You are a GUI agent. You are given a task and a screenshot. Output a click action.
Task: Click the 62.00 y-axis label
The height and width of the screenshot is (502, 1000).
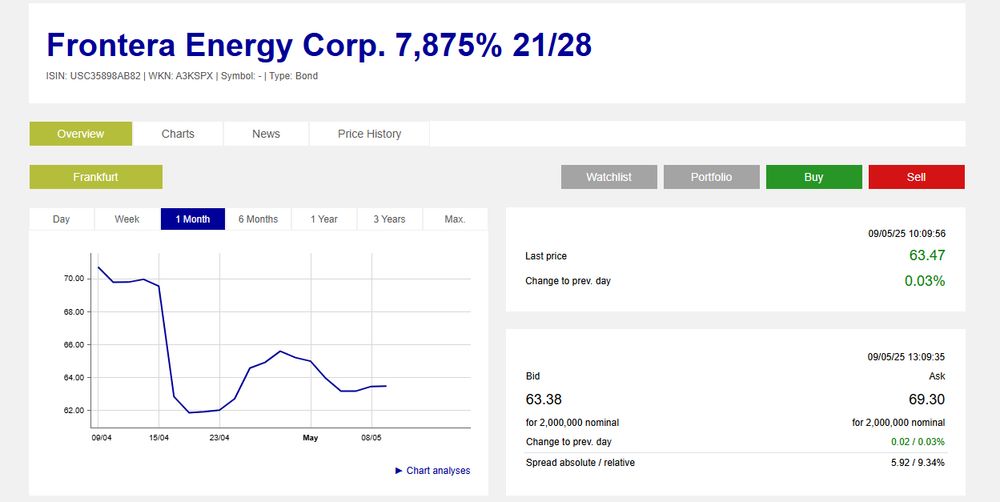point(73,410)
